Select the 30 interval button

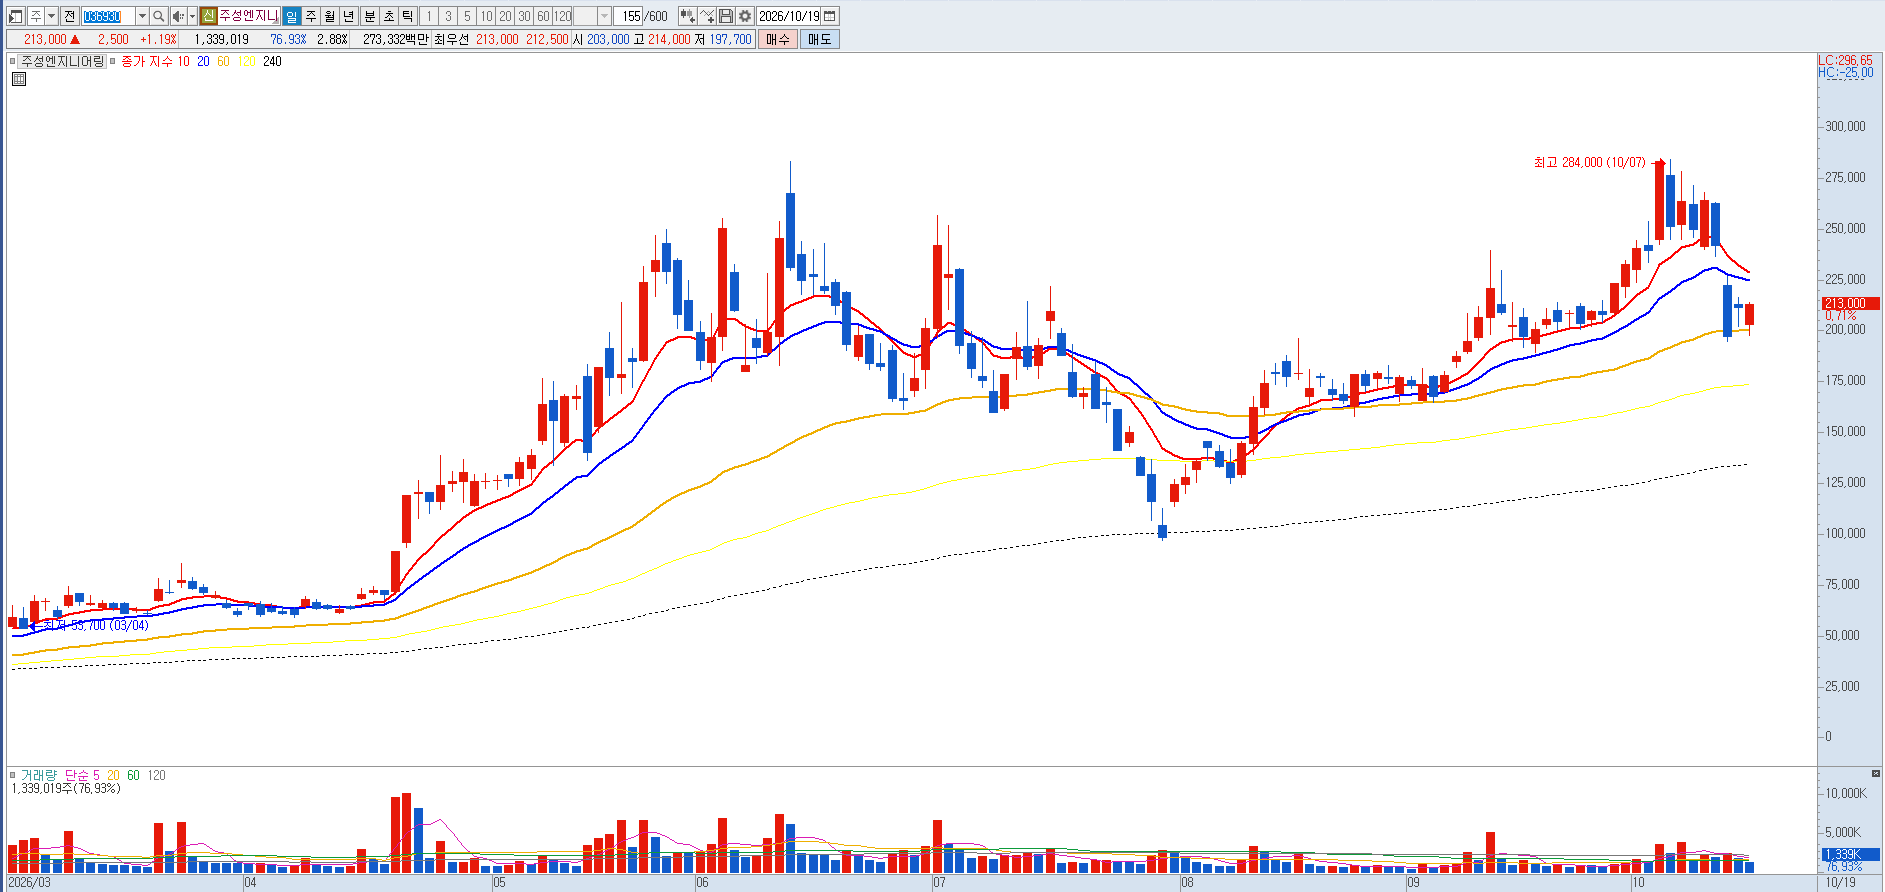pyautogui.click(x=524, y=16)
